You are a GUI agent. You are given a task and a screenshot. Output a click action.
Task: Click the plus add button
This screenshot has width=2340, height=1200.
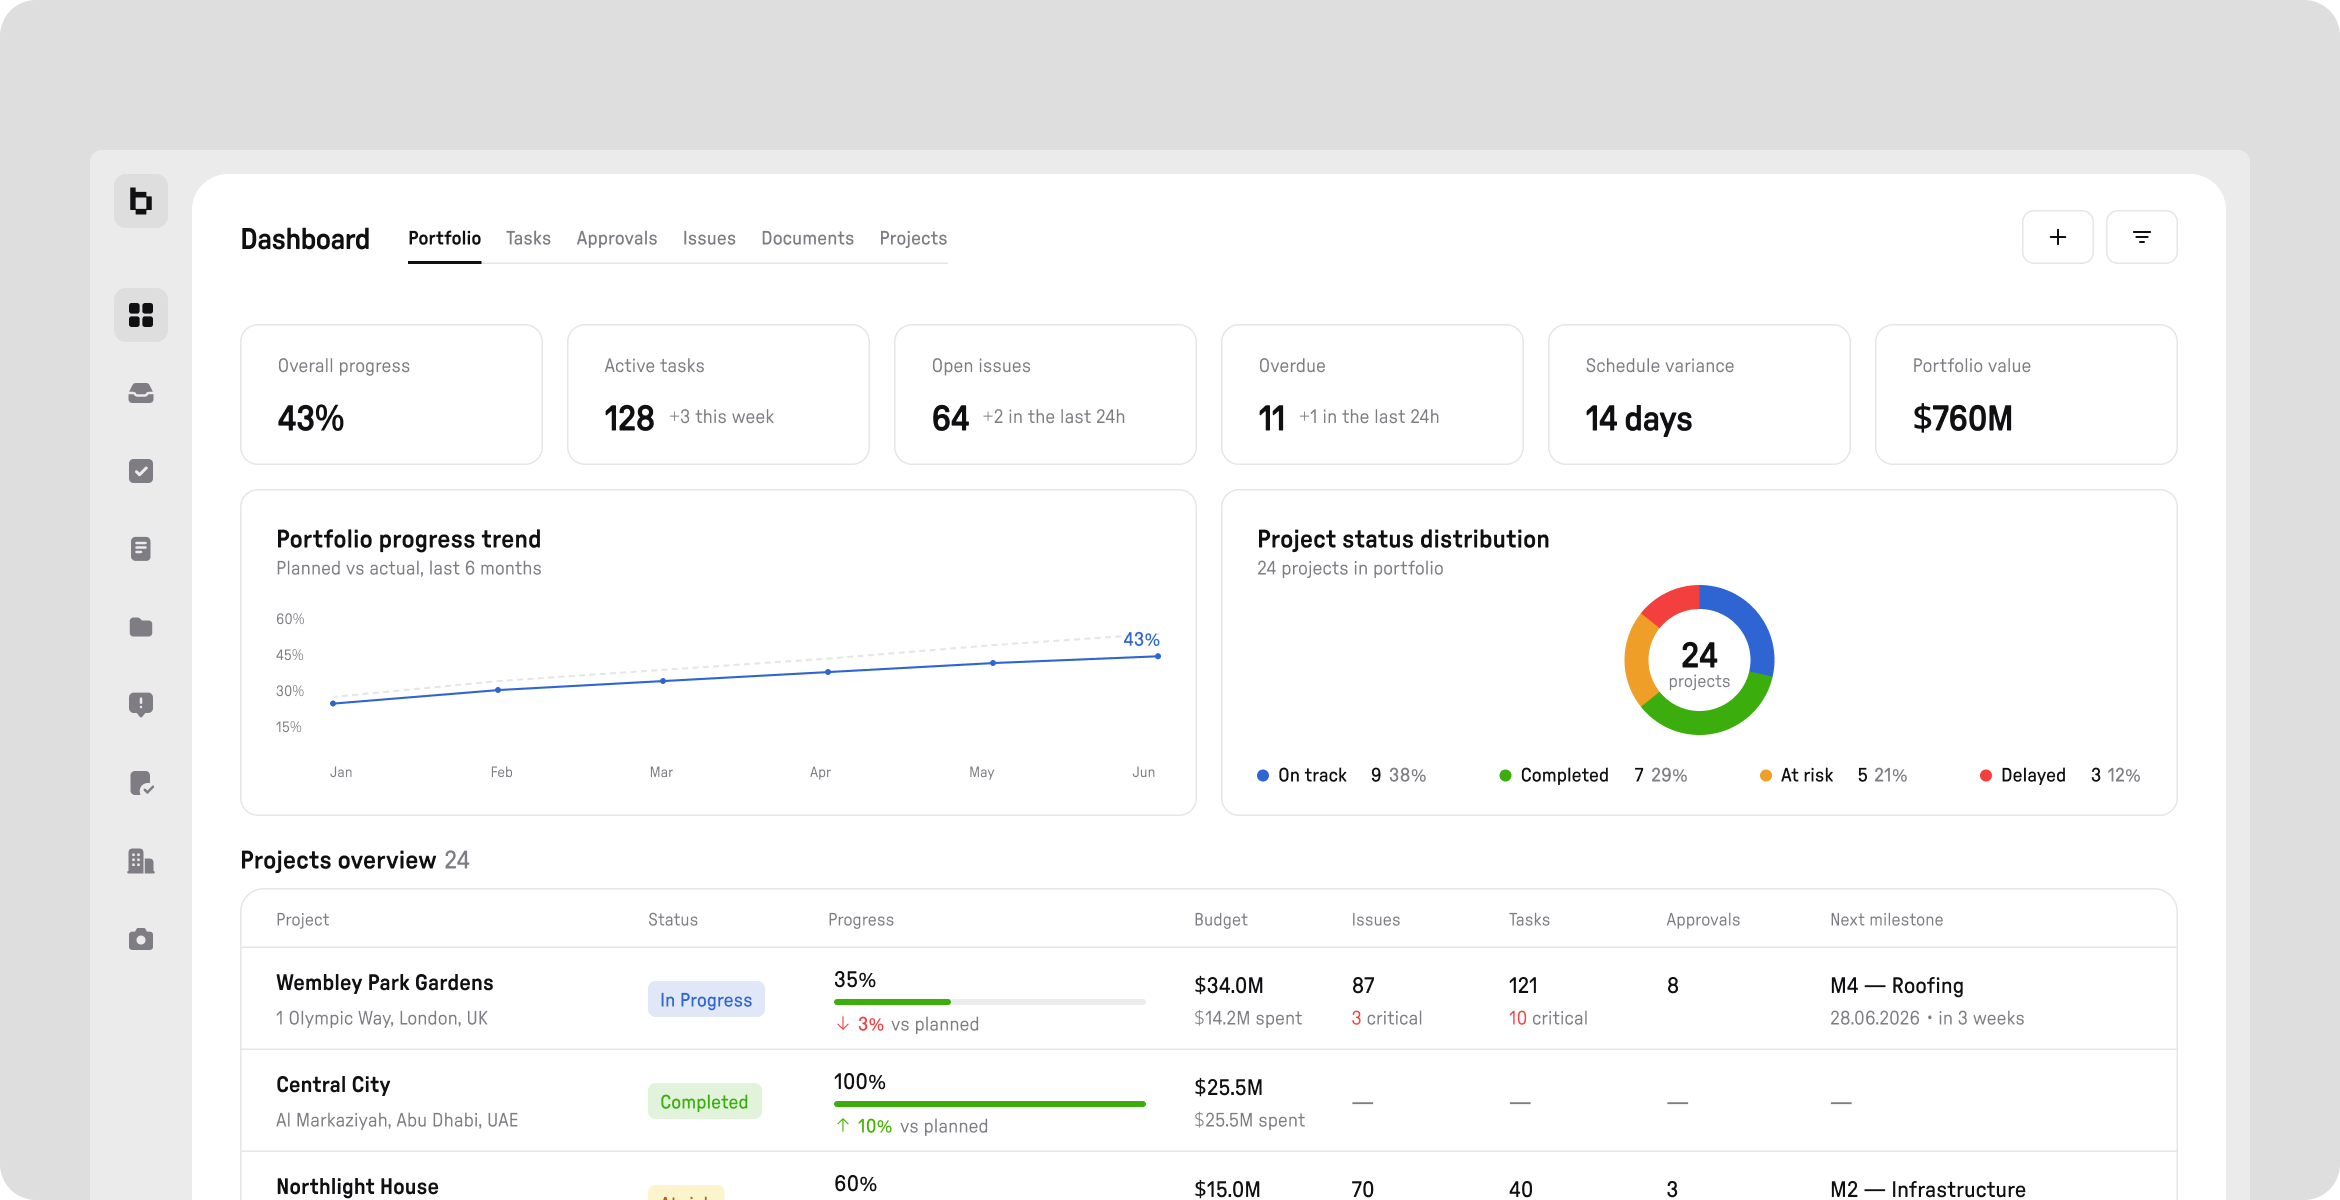2058,237
